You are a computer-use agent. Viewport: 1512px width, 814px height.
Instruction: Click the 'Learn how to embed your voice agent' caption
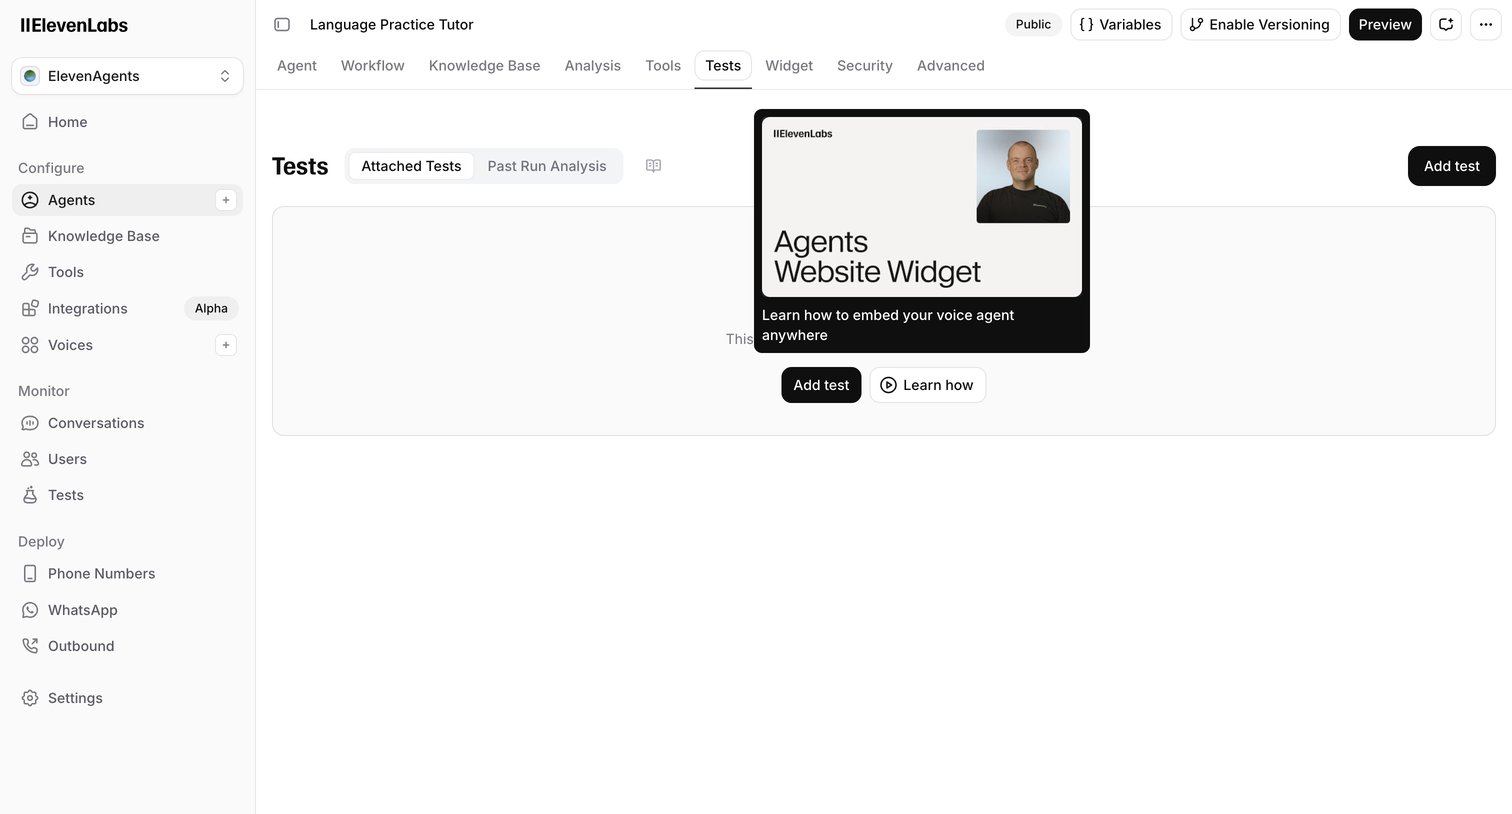click(888, 325)
